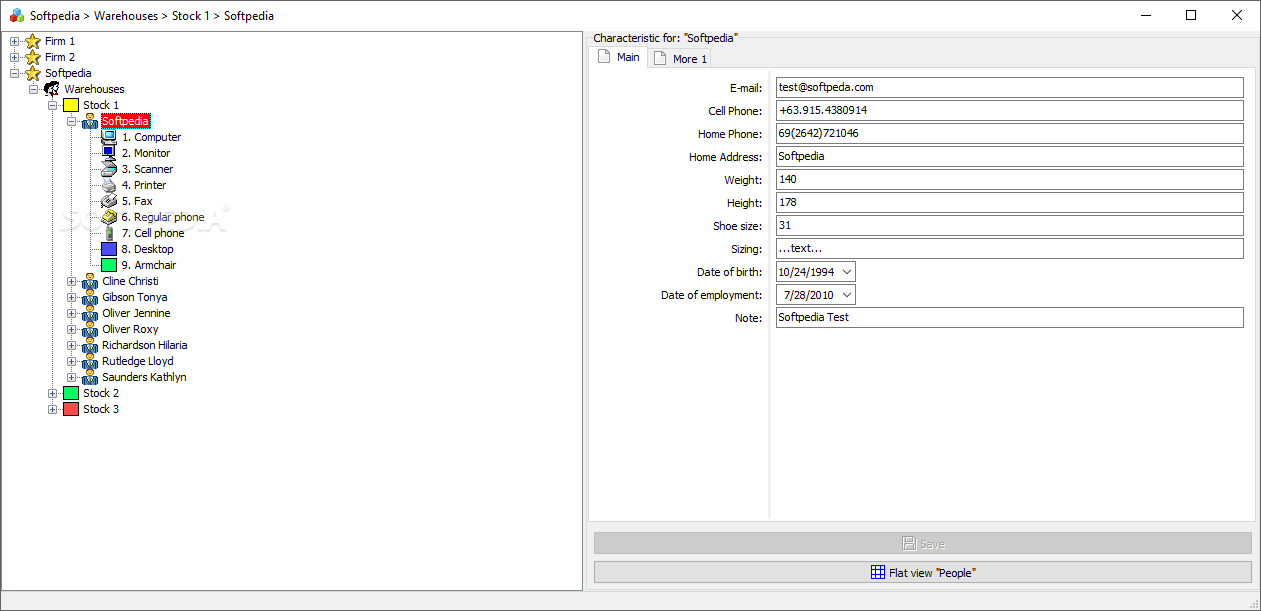The height and width of the screenshot is (611, 1261).
Task: Open Flat view "People"
Action: coord(923,572)
